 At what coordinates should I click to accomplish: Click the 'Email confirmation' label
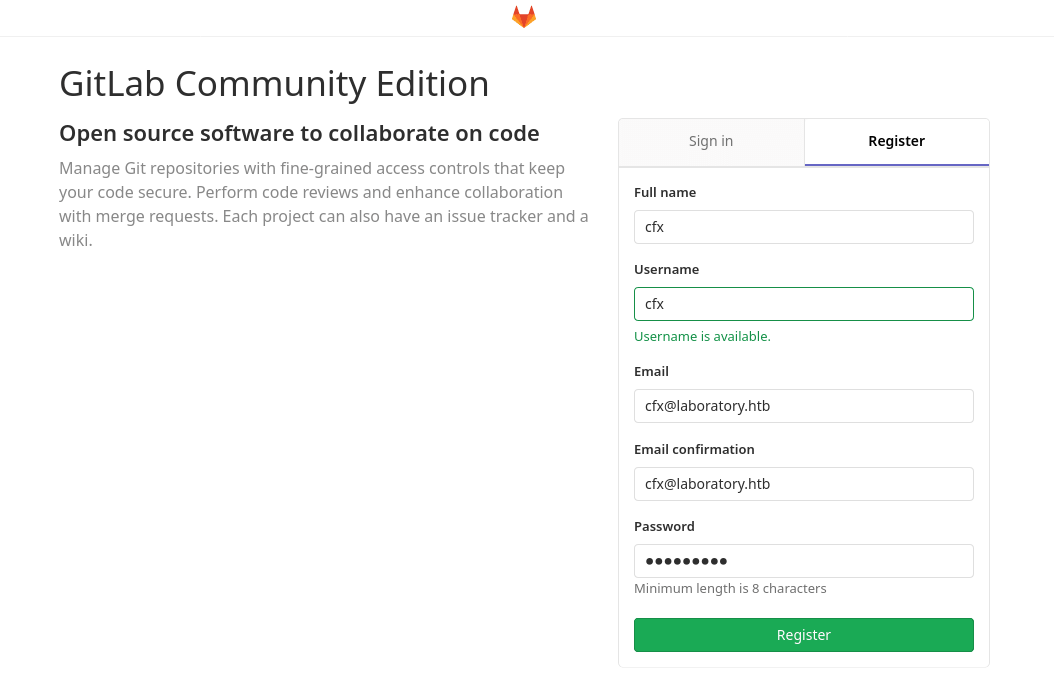(694, 449)
